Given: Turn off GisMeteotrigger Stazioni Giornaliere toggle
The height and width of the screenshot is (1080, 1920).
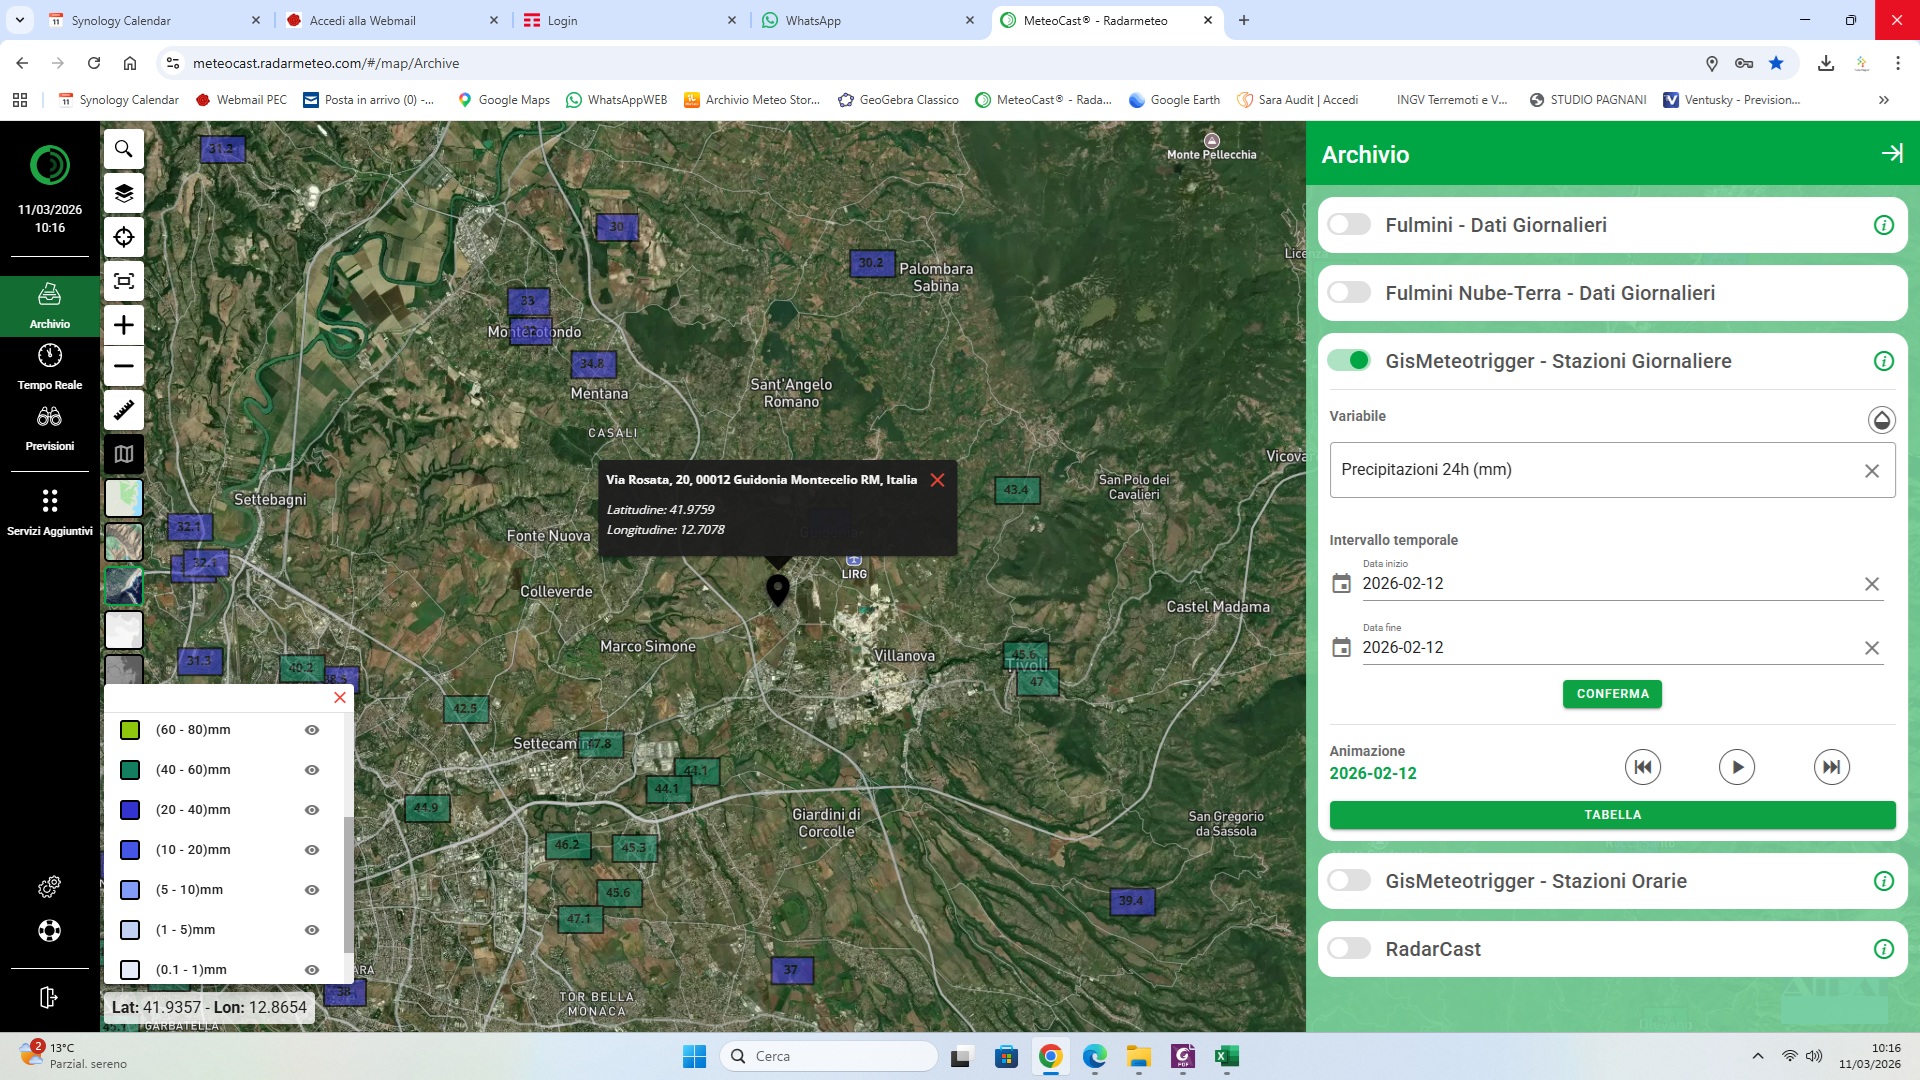Looking at the screenshot, I should coord(1349,361).
